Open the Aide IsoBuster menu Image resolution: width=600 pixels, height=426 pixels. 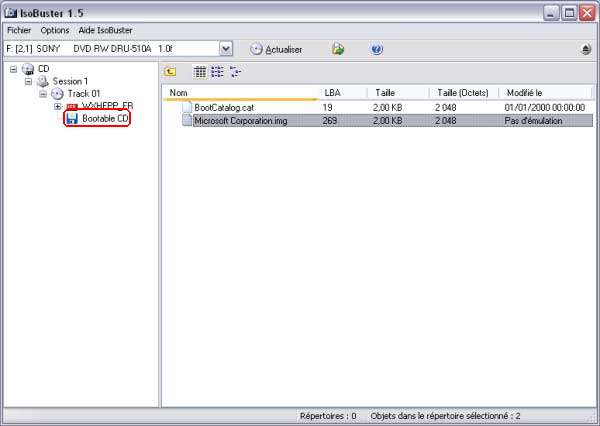(x=105, y=30)
